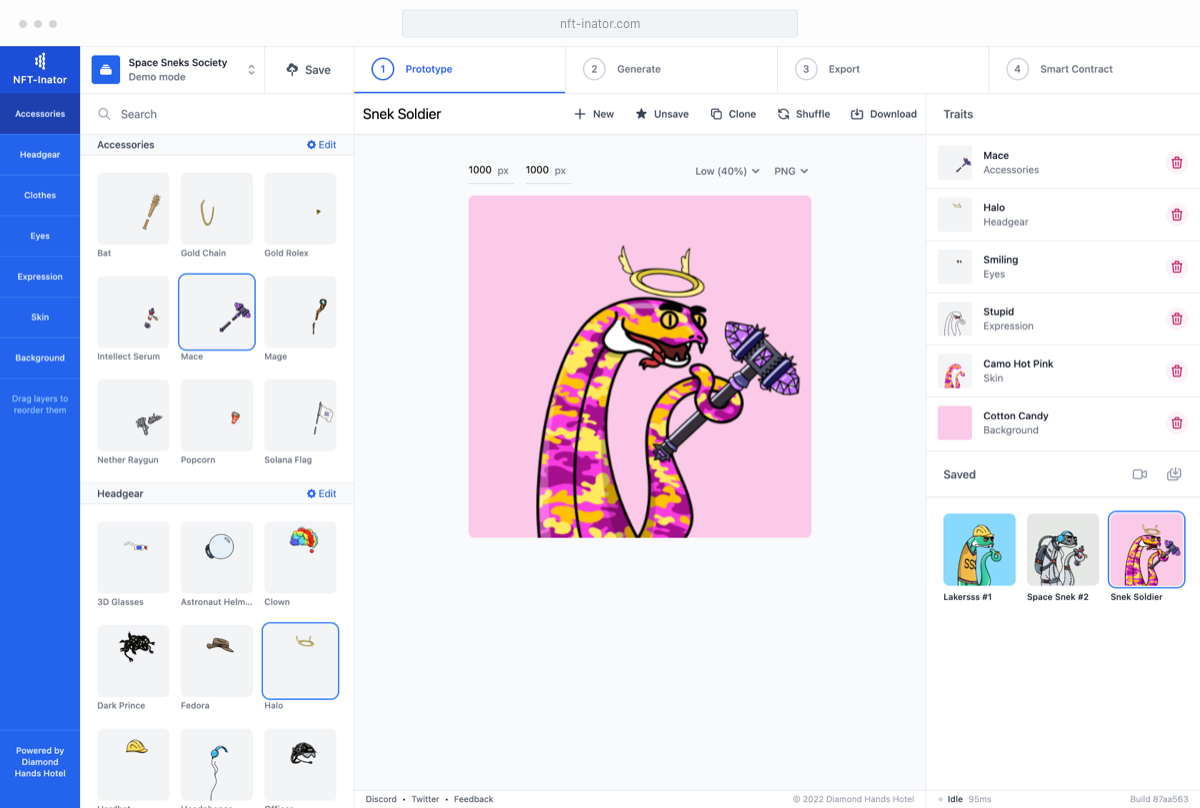
Task: Select the Gold Chain accessory
Action: [x=217, y=209]
